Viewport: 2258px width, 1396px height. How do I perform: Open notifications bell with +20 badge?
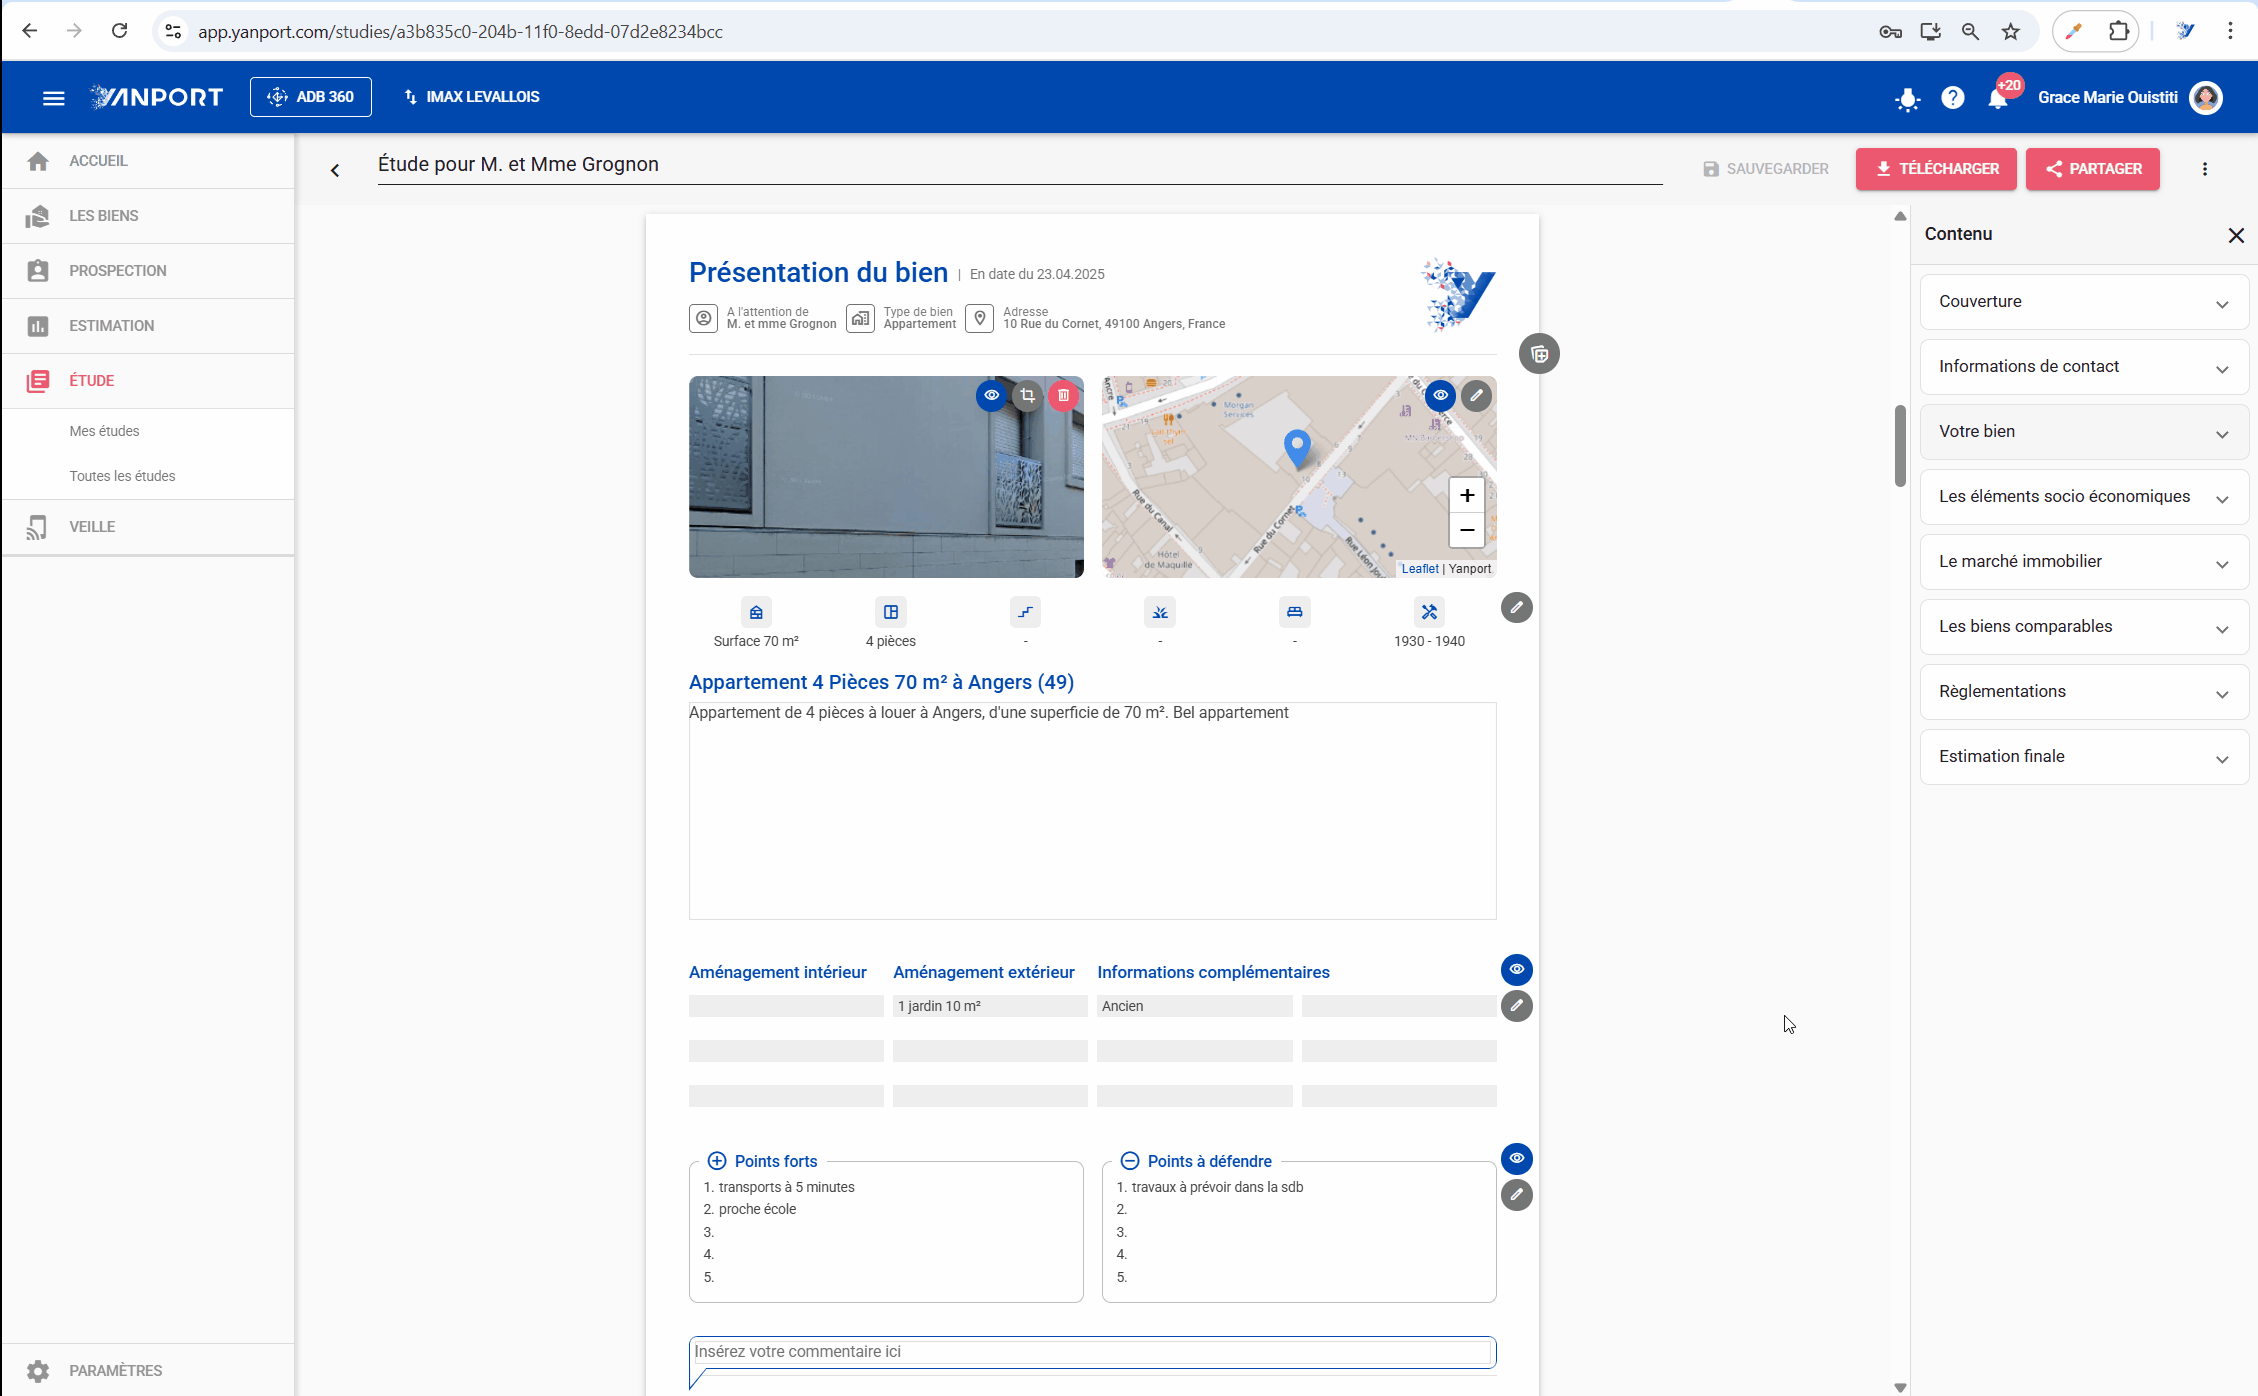tap(1999, 97)
